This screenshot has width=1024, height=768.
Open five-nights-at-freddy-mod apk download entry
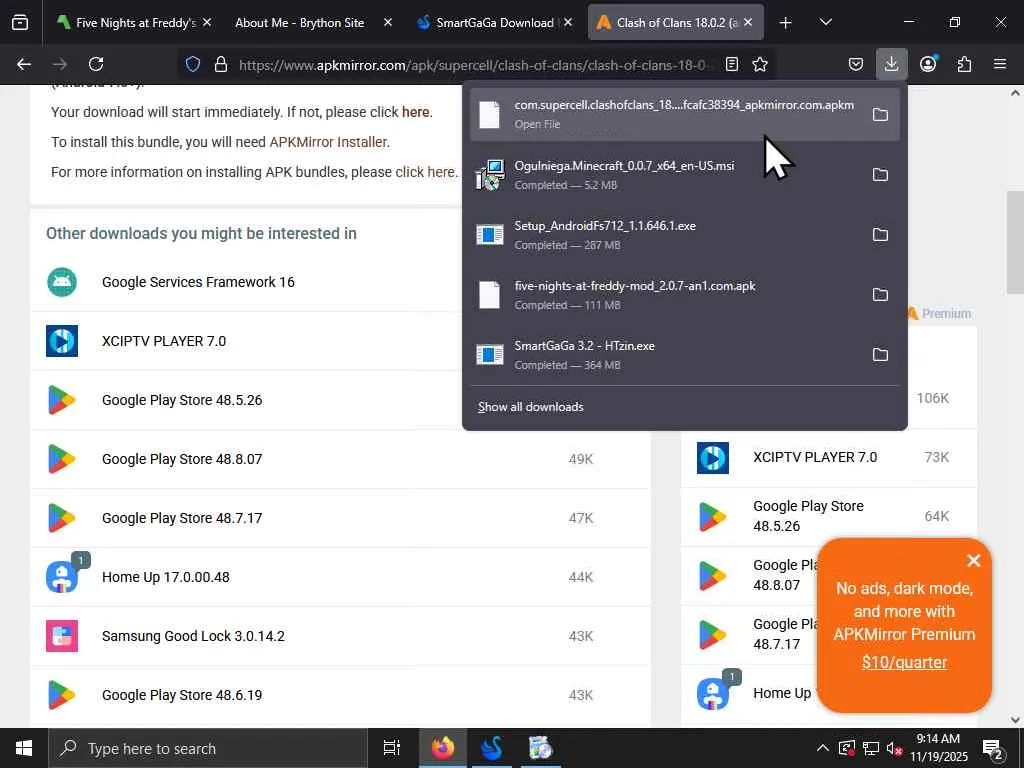pos(666,295)
